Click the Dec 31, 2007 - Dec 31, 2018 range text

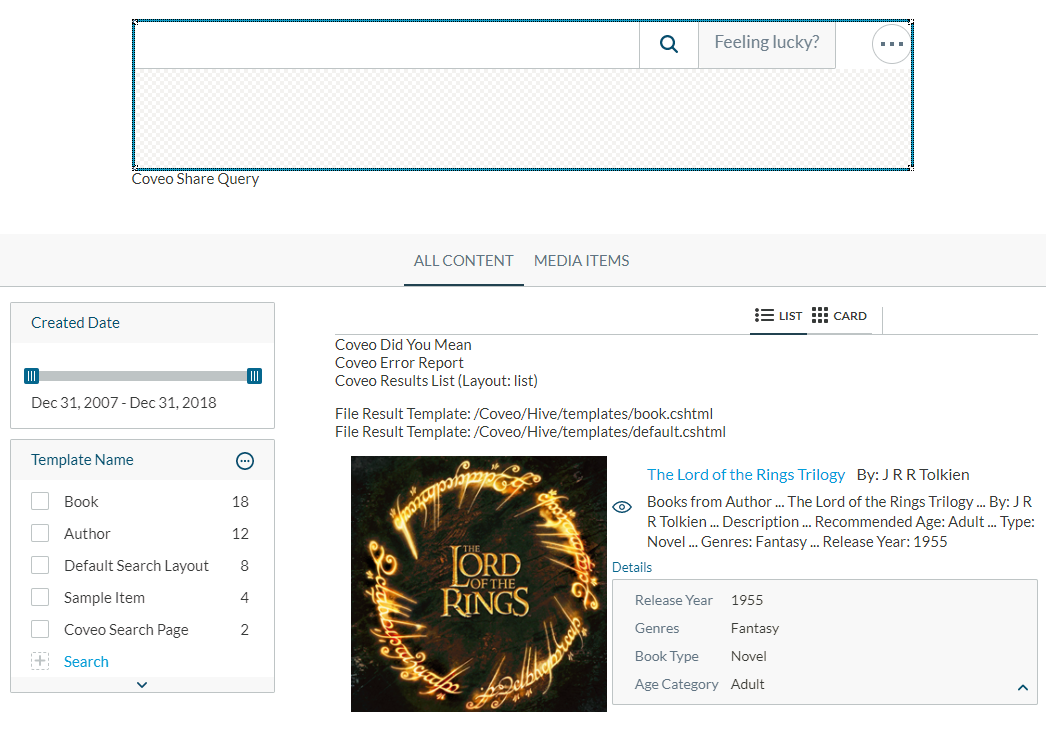[124, 403]
